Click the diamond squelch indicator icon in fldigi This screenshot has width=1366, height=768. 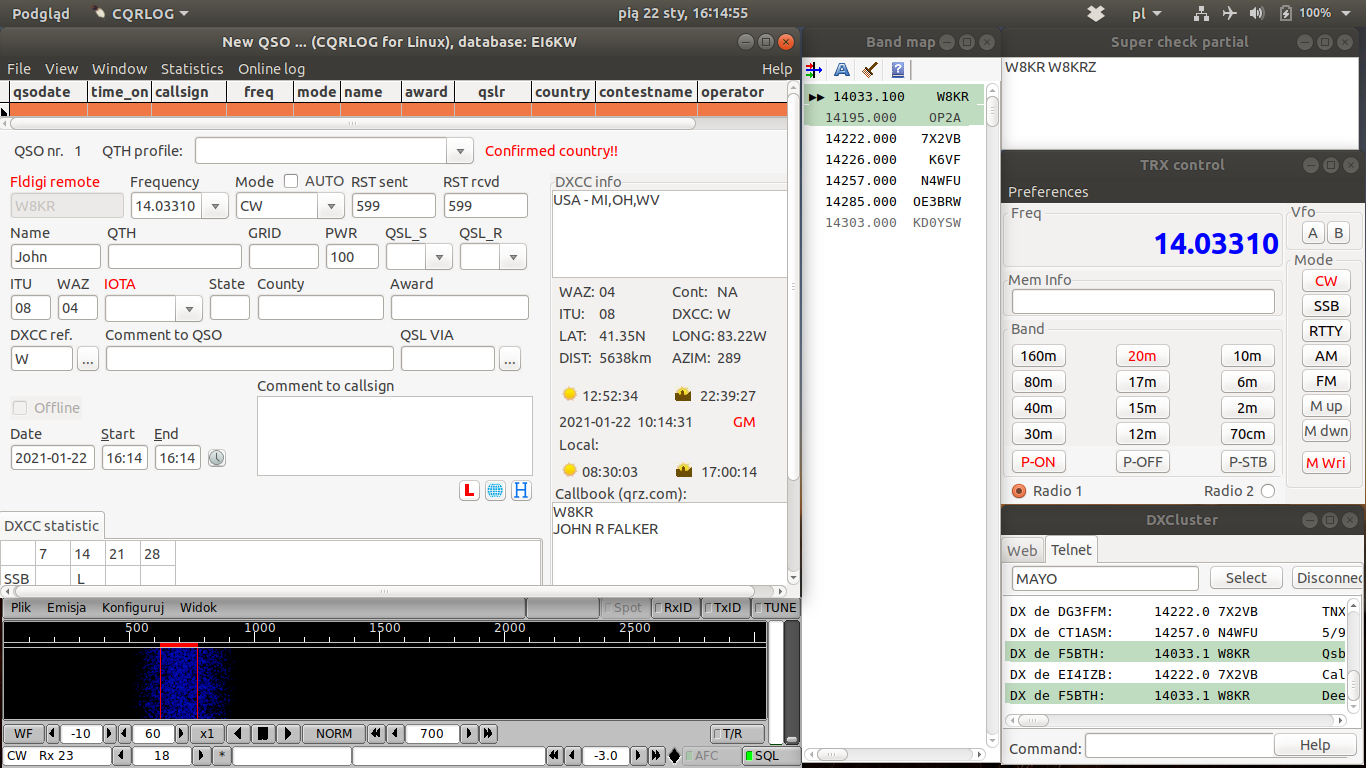click(x=675, y=756)
